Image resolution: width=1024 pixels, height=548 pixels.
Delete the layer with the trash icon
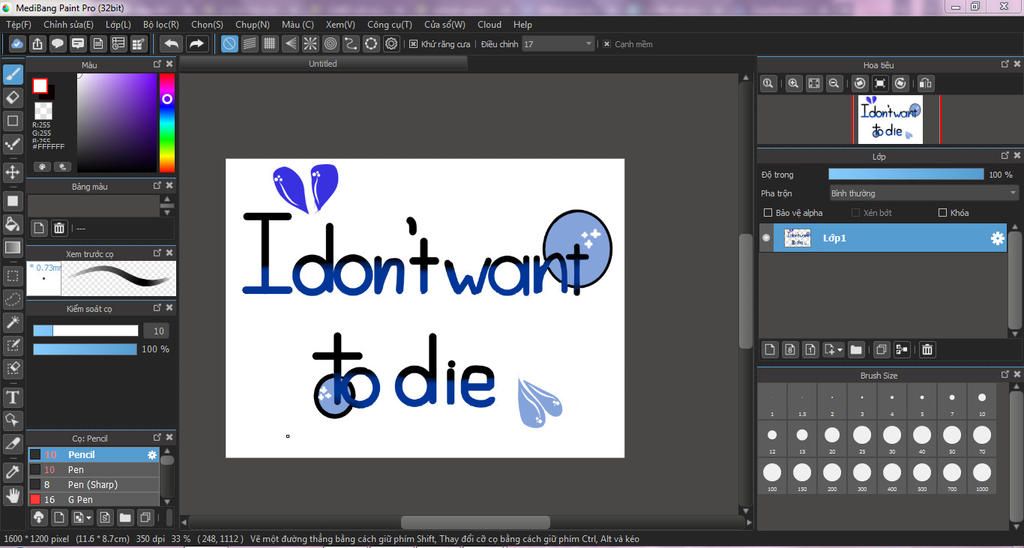point(927,349)
